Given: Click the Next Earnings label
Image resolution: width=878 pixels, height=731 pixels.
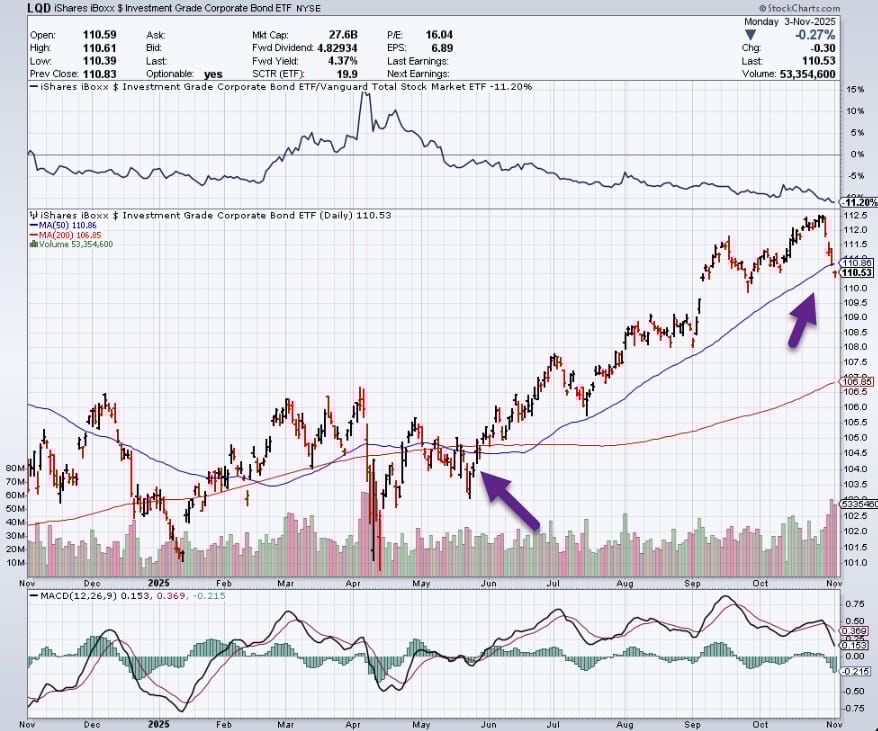Looking at the screenshot, I should click(418, 74).
